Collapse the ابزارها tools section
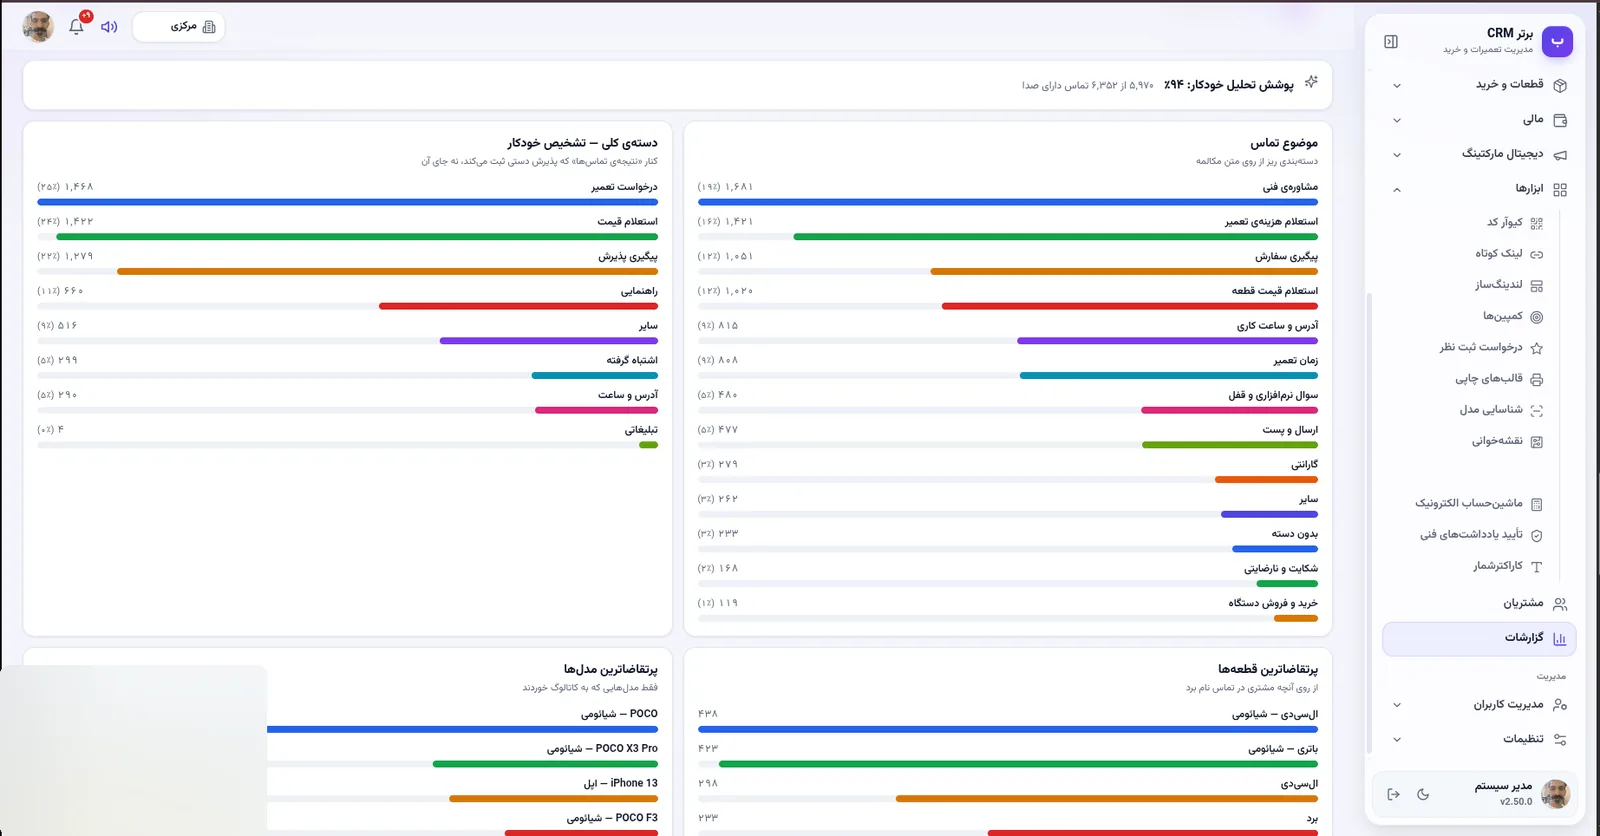The height and width of the screenshot is (836, 1600). (1478, 189)
